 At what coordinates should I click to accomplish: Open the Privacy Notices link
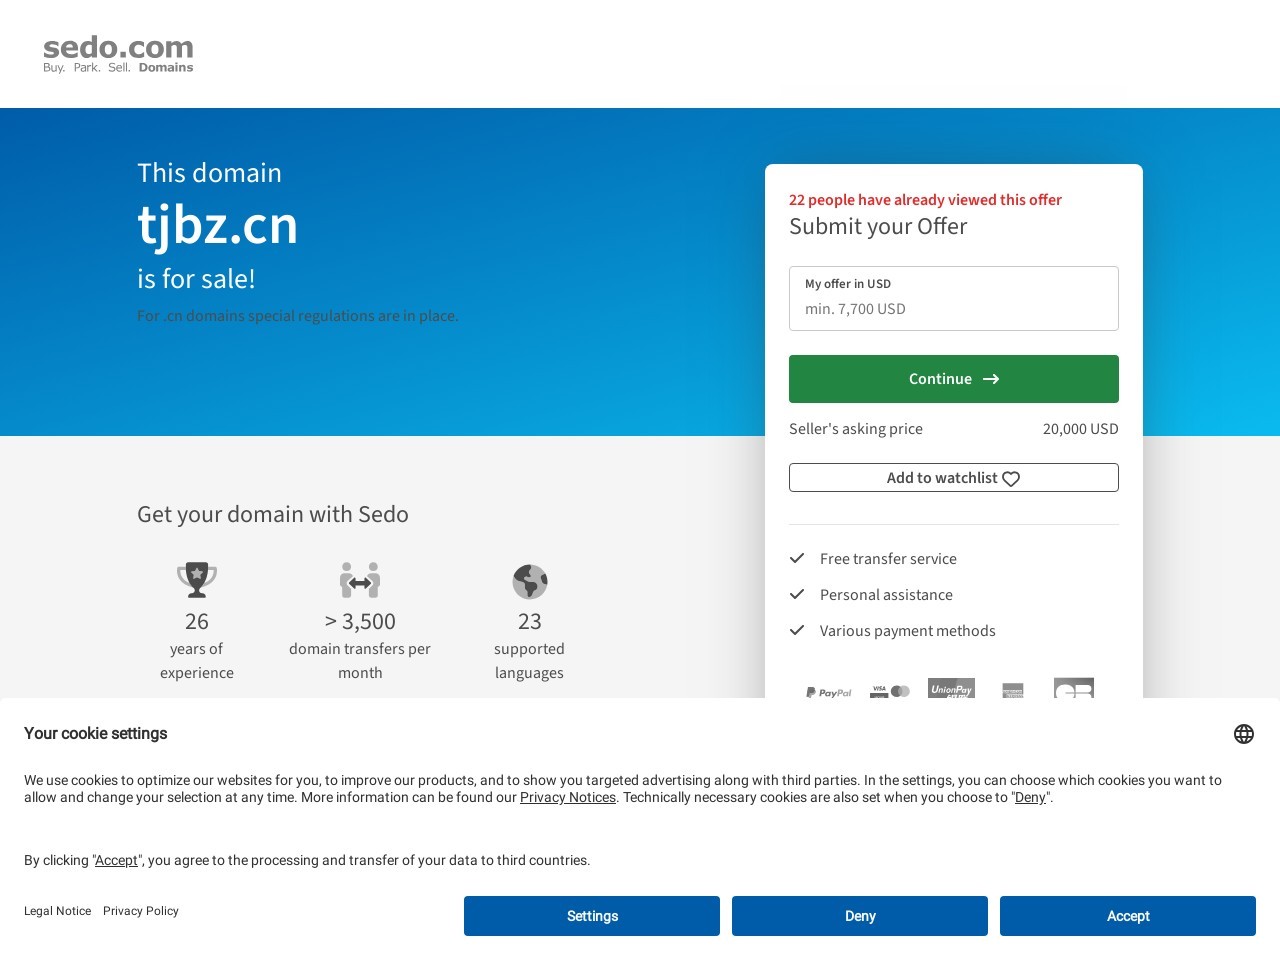click(568, 797)
